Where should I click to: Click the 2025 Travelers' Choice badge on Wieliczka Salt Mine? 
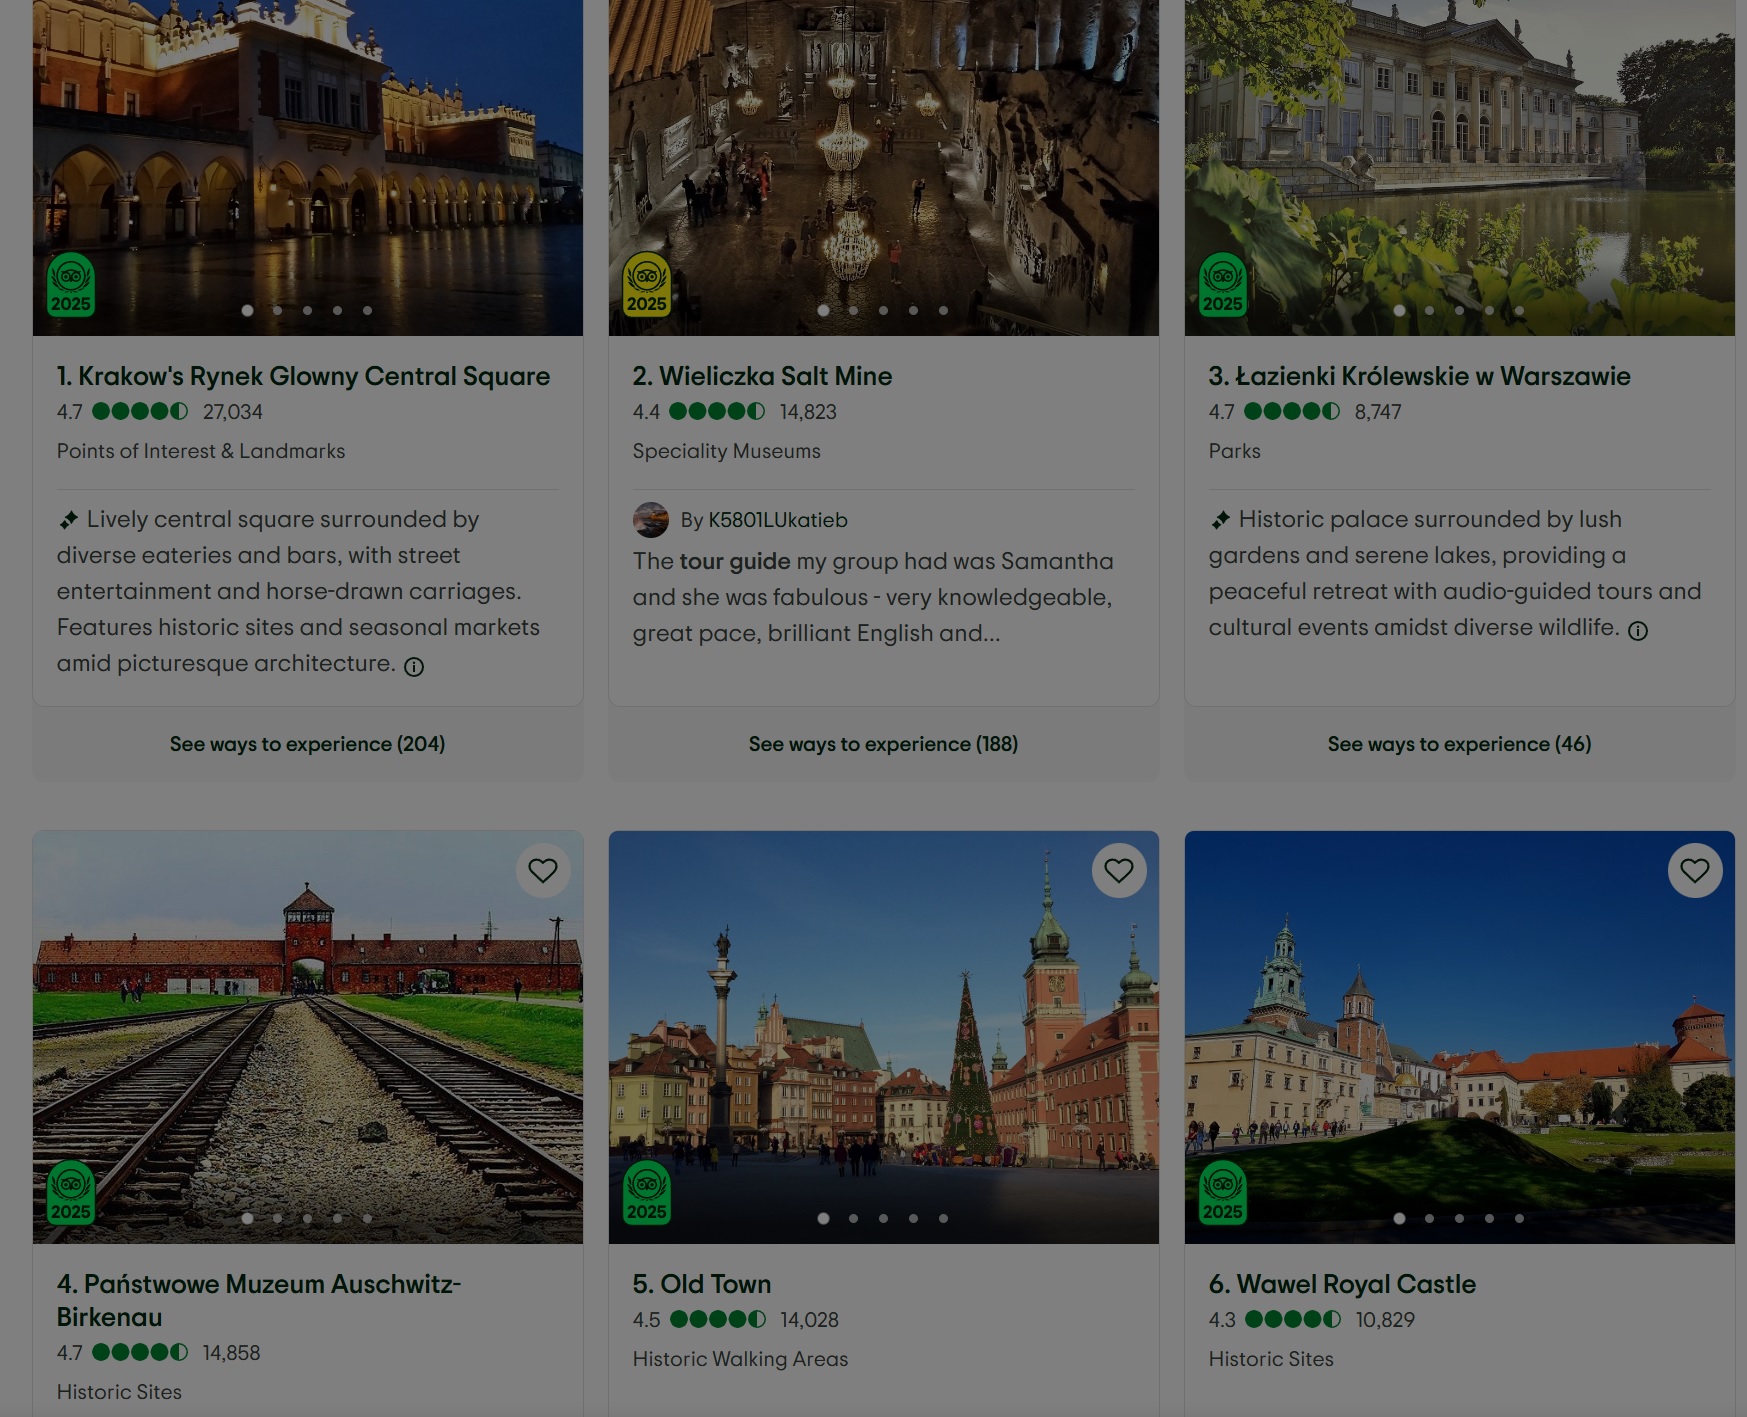point(647,285)
